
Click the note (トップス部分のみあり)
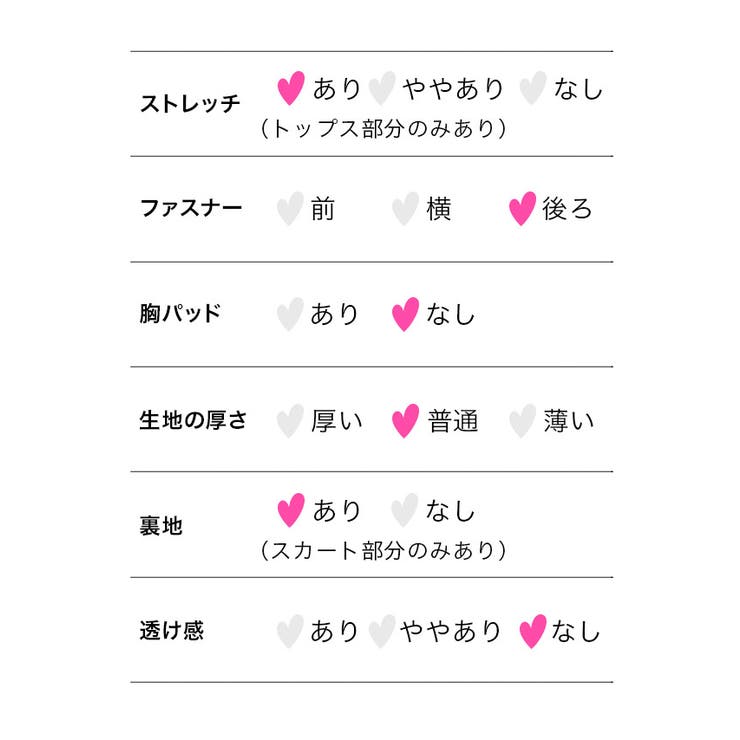point(383,128)
